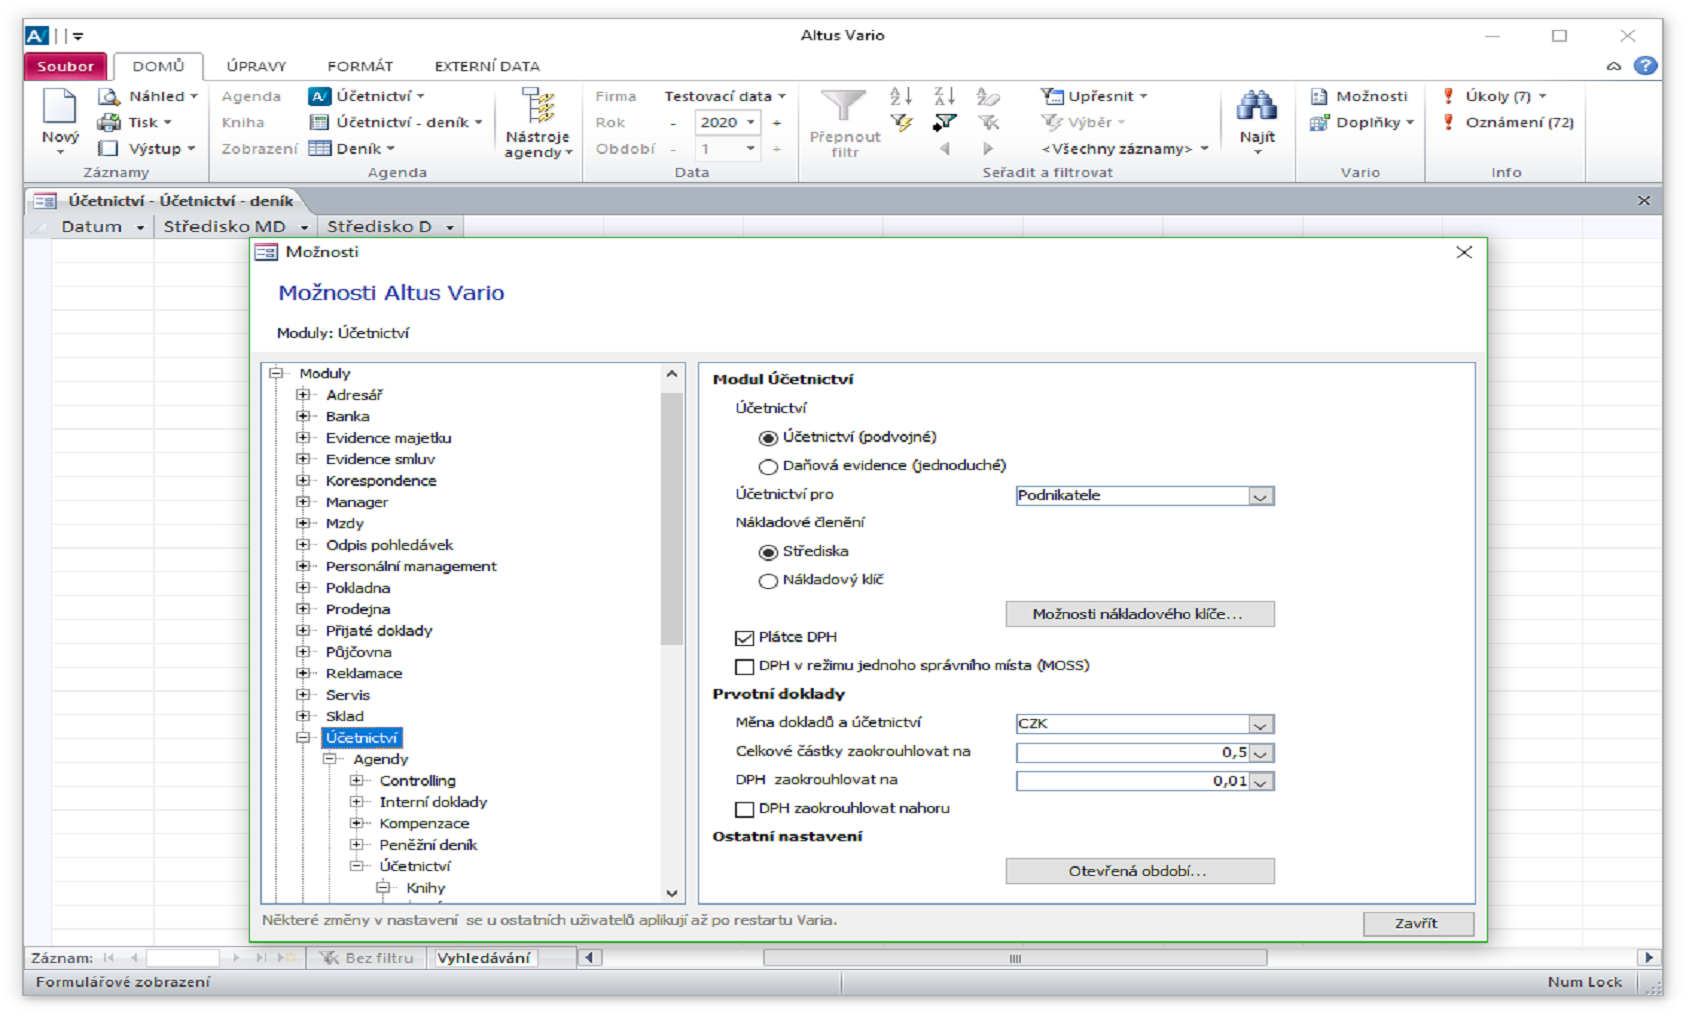This screenshot has width=1689, height=1020.
Task: Expand the Controlling tree node
Action: point(357,780)
